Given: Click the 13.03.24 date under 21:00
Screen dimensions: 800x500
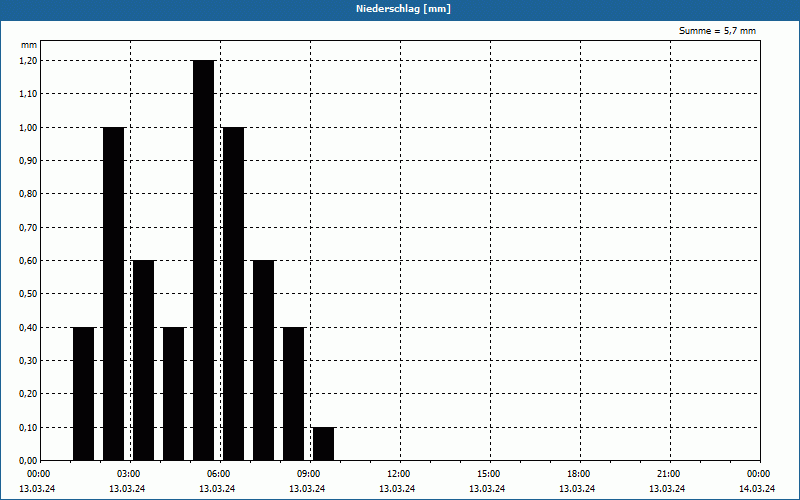Looking at the screenshot, I should coord(667,489).
